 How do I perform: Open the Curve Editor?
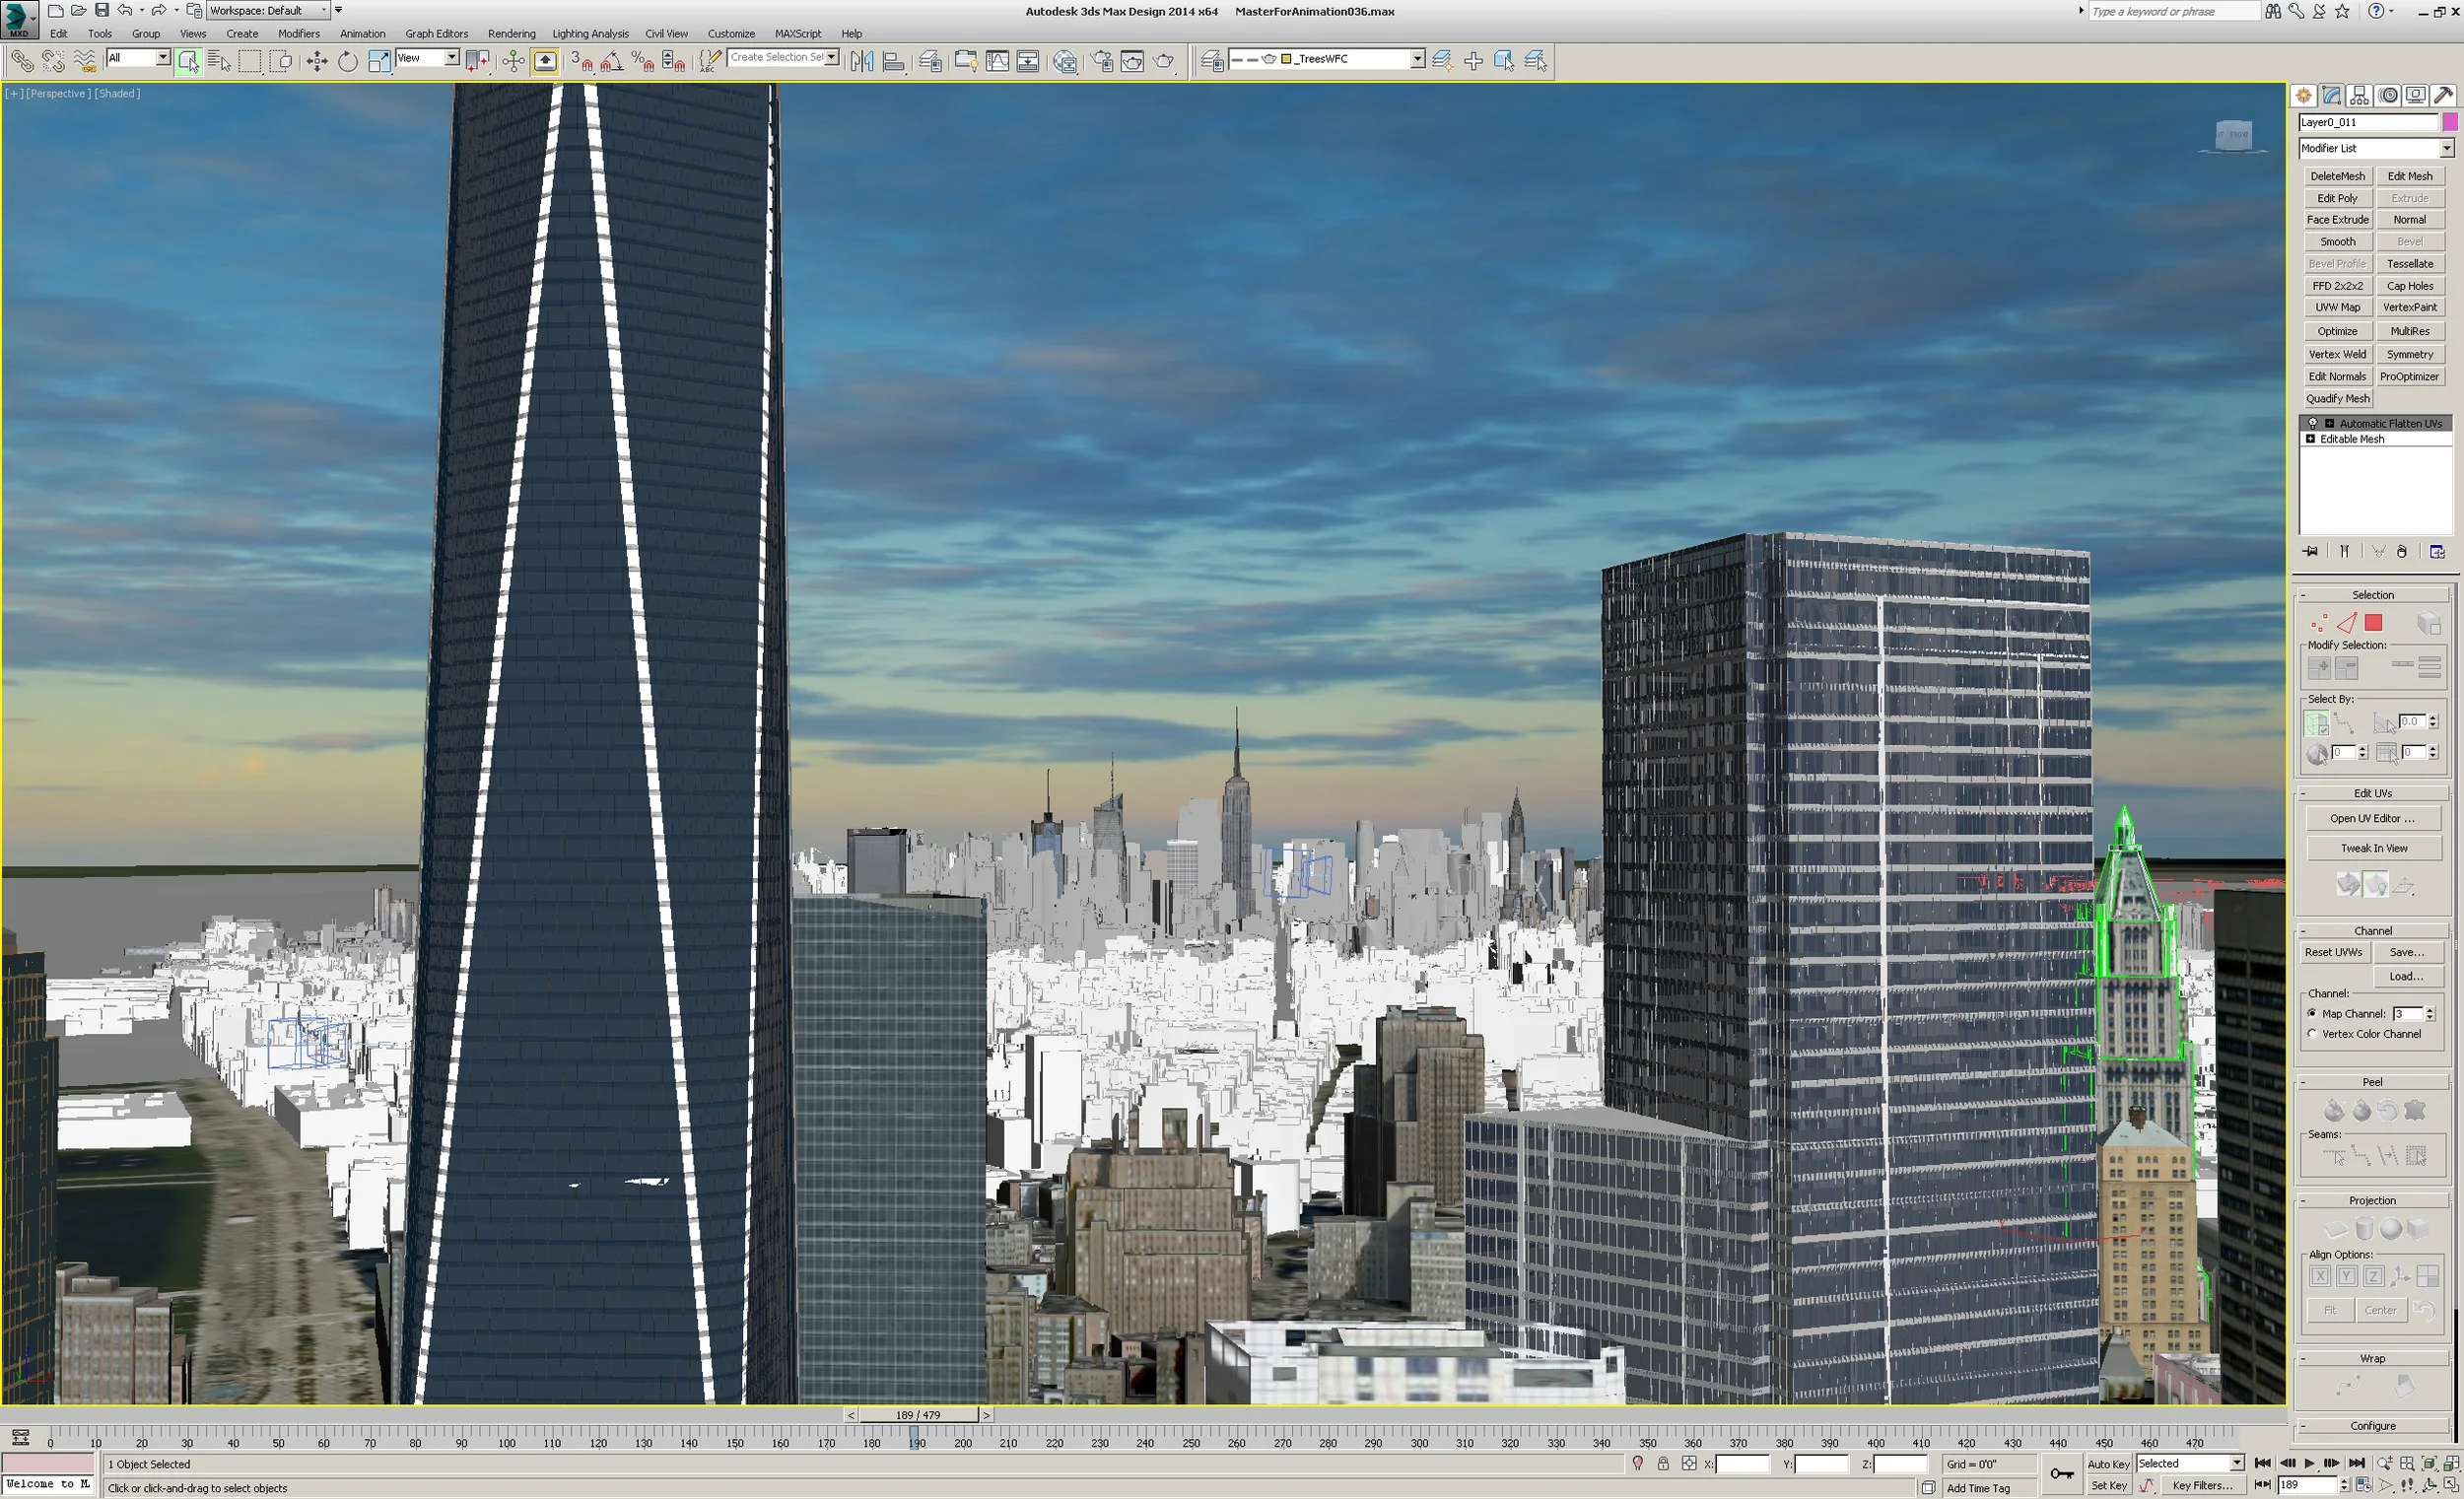point(997,61)
